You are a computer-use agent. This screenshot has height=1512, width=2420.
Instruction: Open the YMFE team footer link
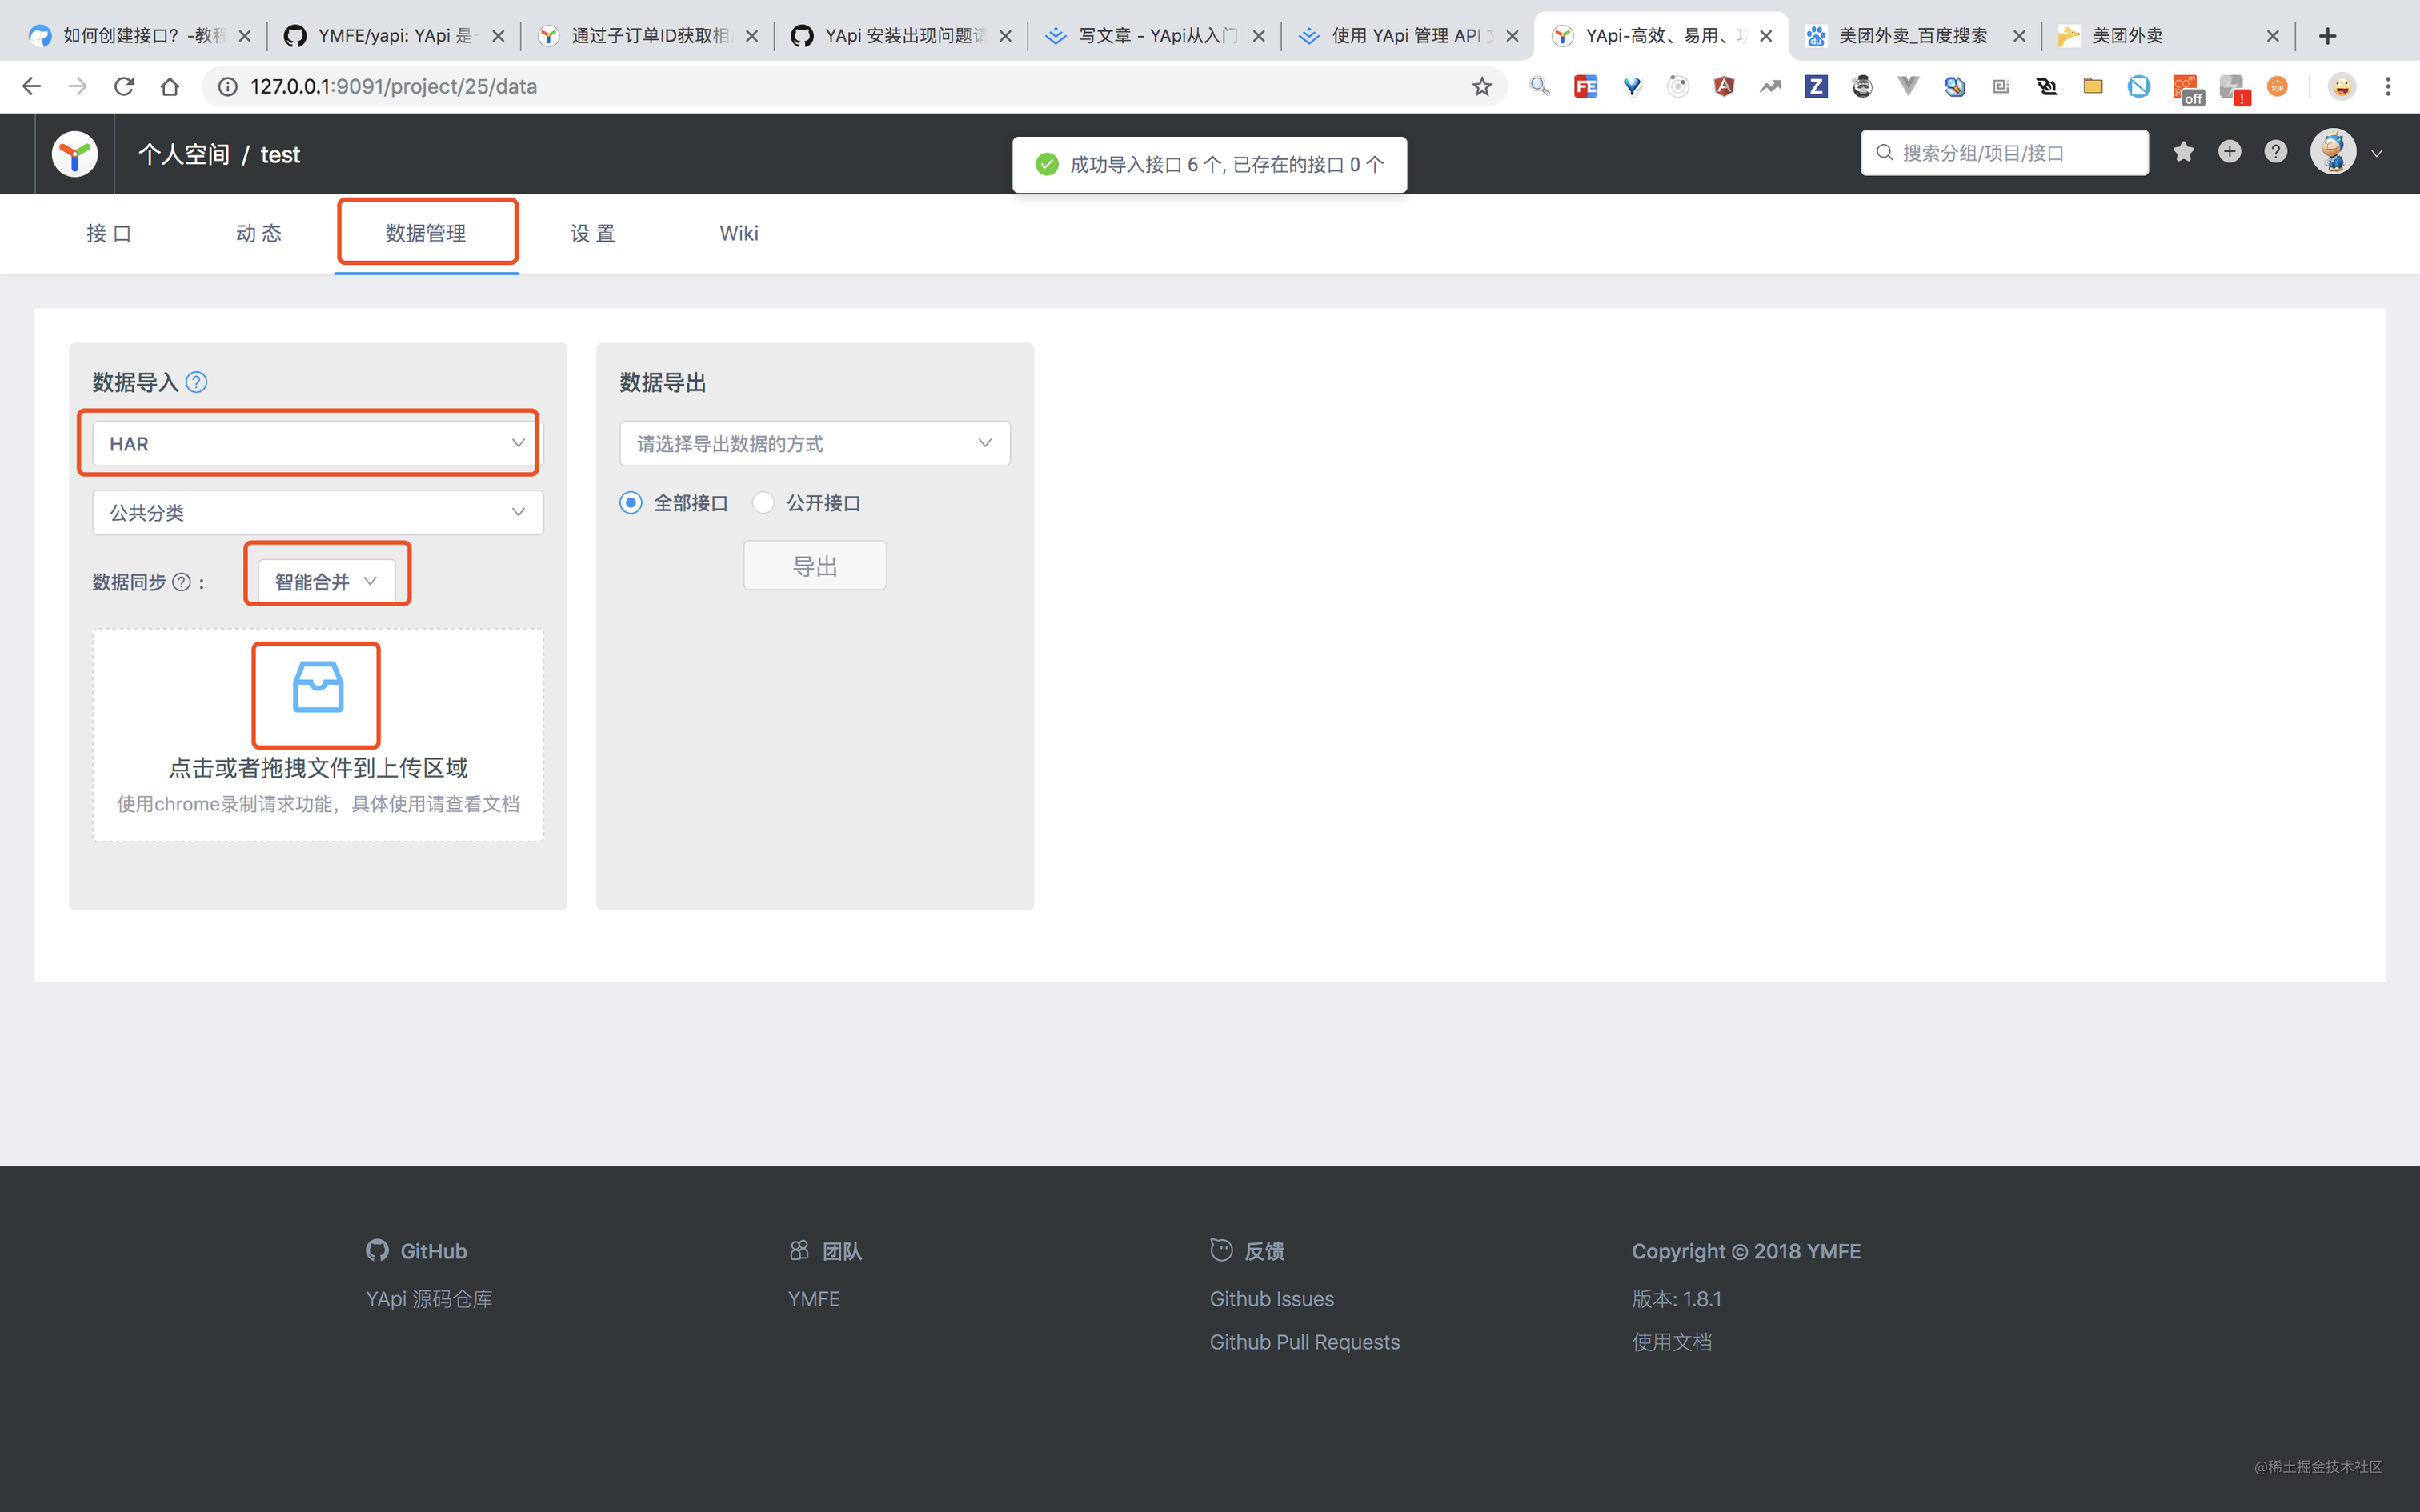[814, 1299]
